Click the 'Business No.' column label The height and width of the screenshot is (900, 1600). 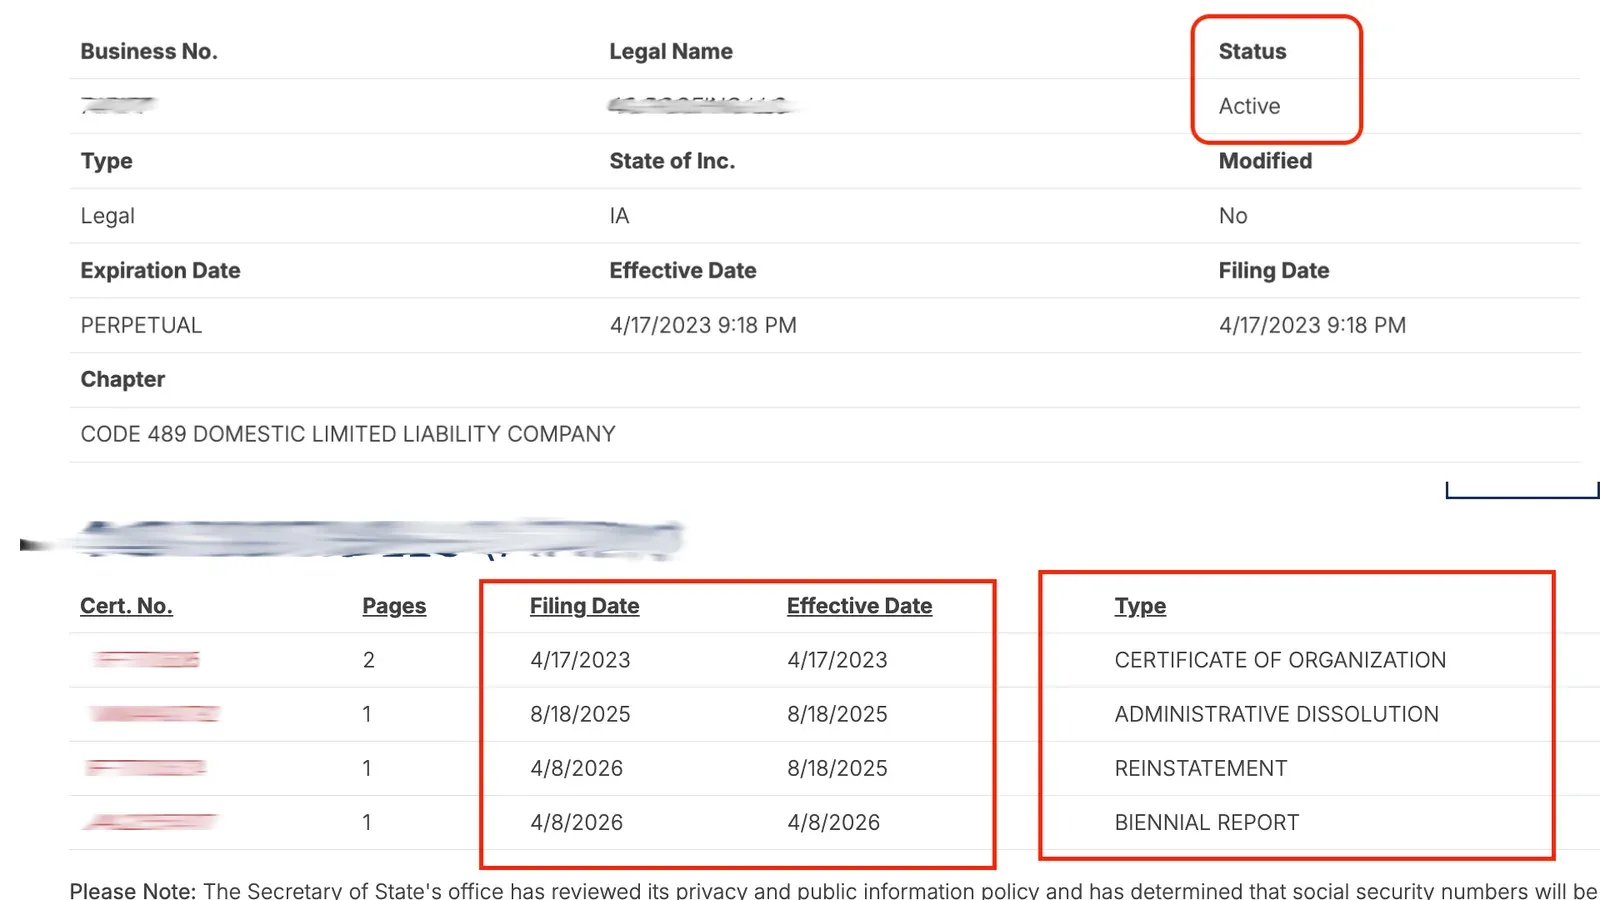click(x=149, y=51)
